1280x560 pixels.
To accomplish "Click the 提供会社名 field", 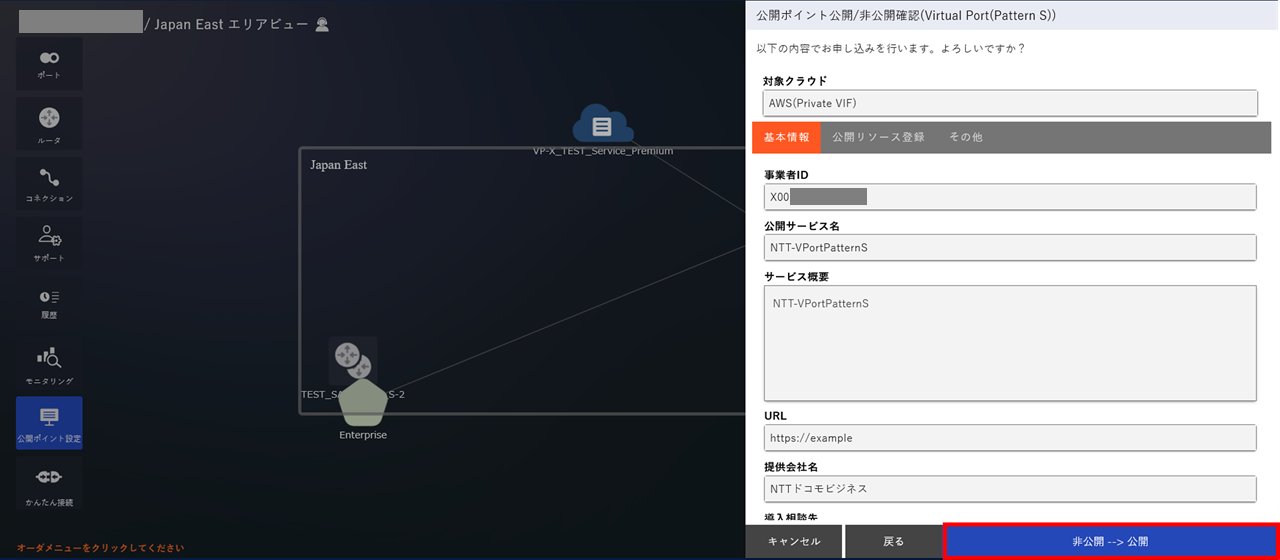I will point(1010,489).
